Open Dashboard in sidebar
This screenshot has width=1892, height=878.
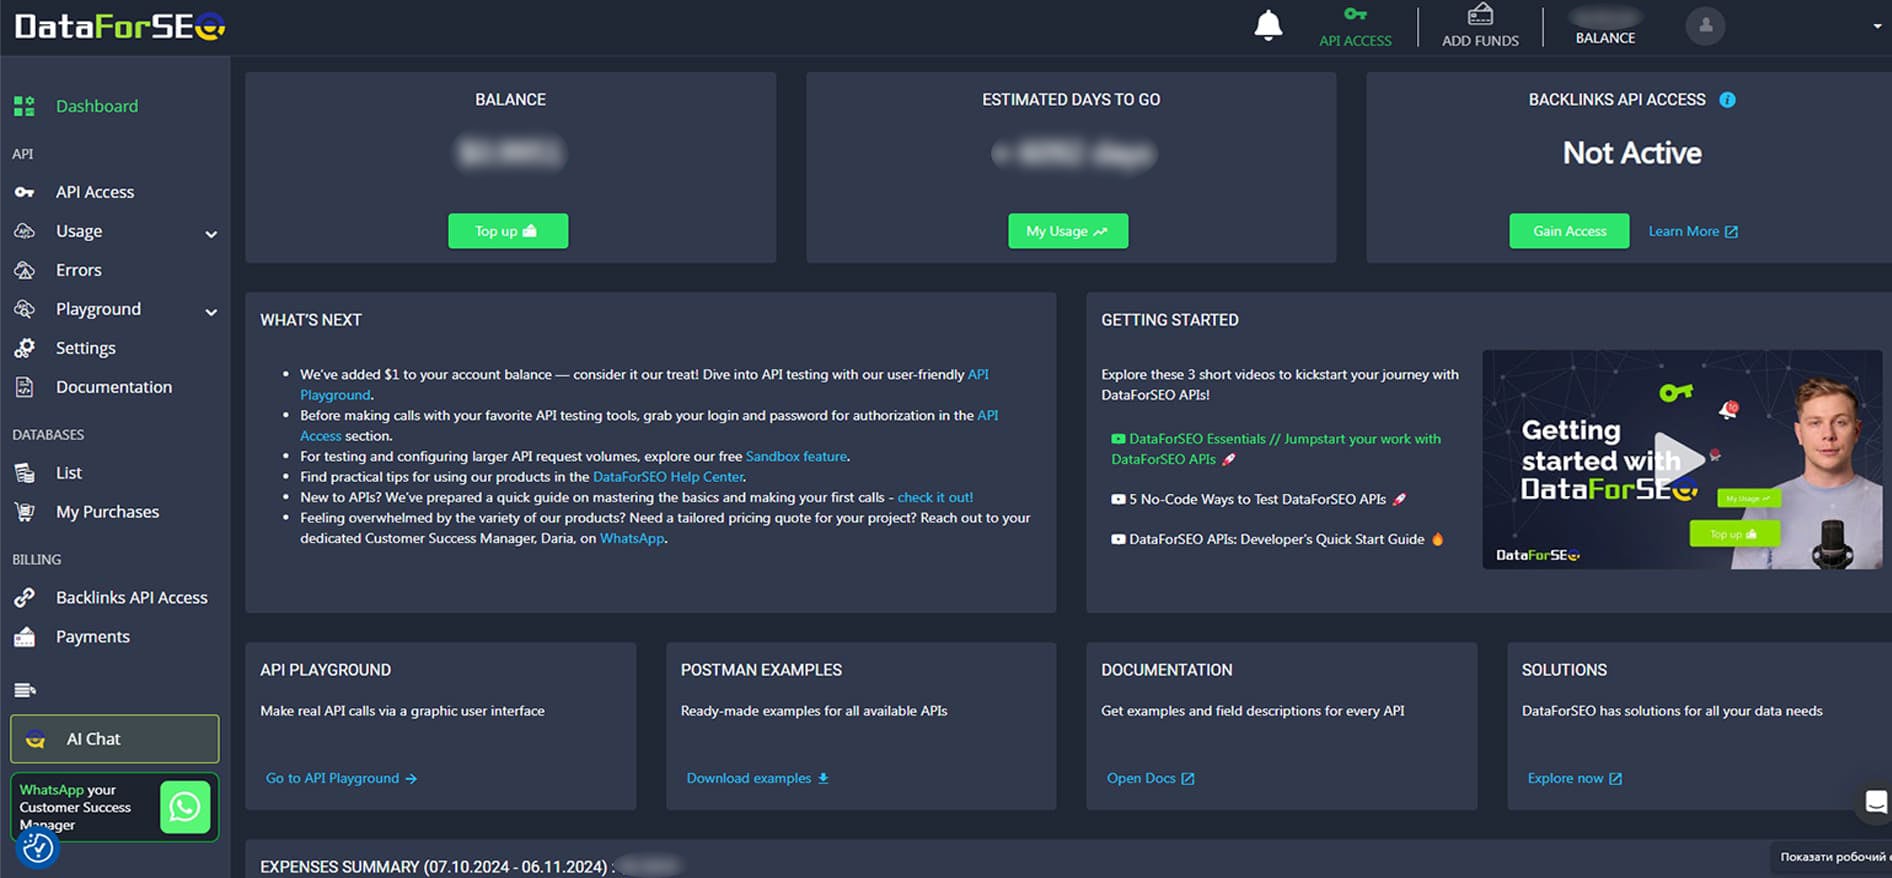point(96,106)
